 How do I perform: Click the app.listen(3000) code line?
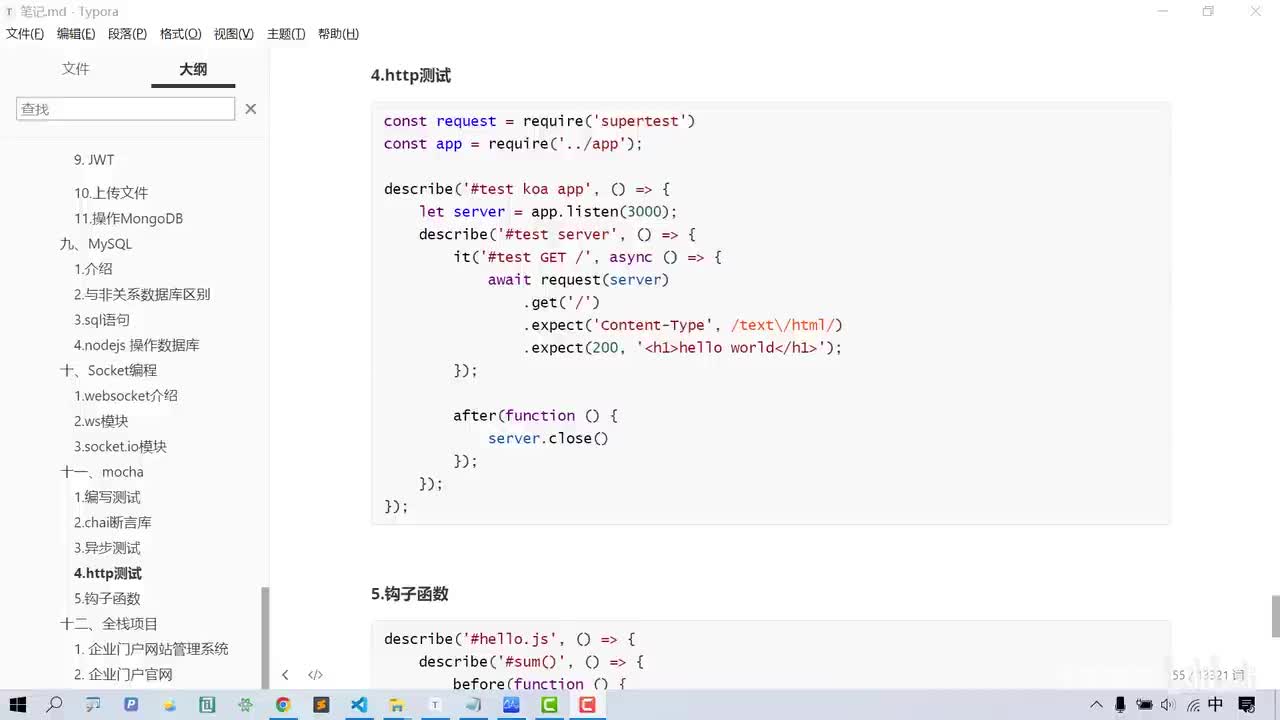click(x=548, y=212)
